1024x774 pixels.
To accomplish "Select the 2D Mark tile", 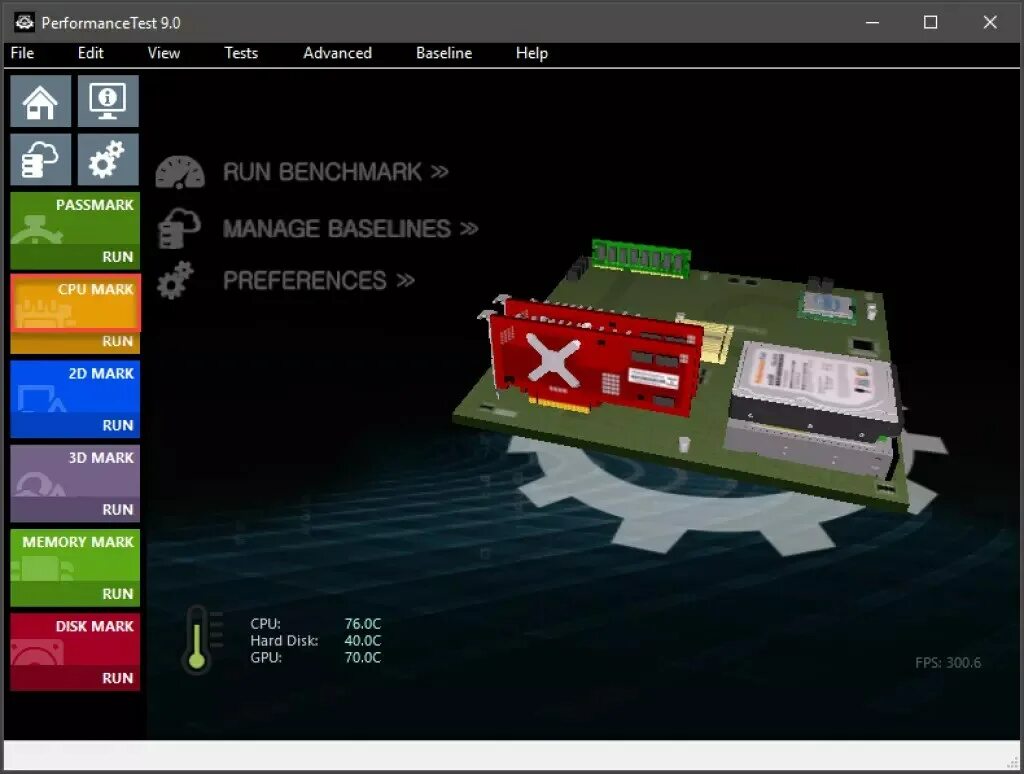I will pyautogui.click(x=75, y=387).
